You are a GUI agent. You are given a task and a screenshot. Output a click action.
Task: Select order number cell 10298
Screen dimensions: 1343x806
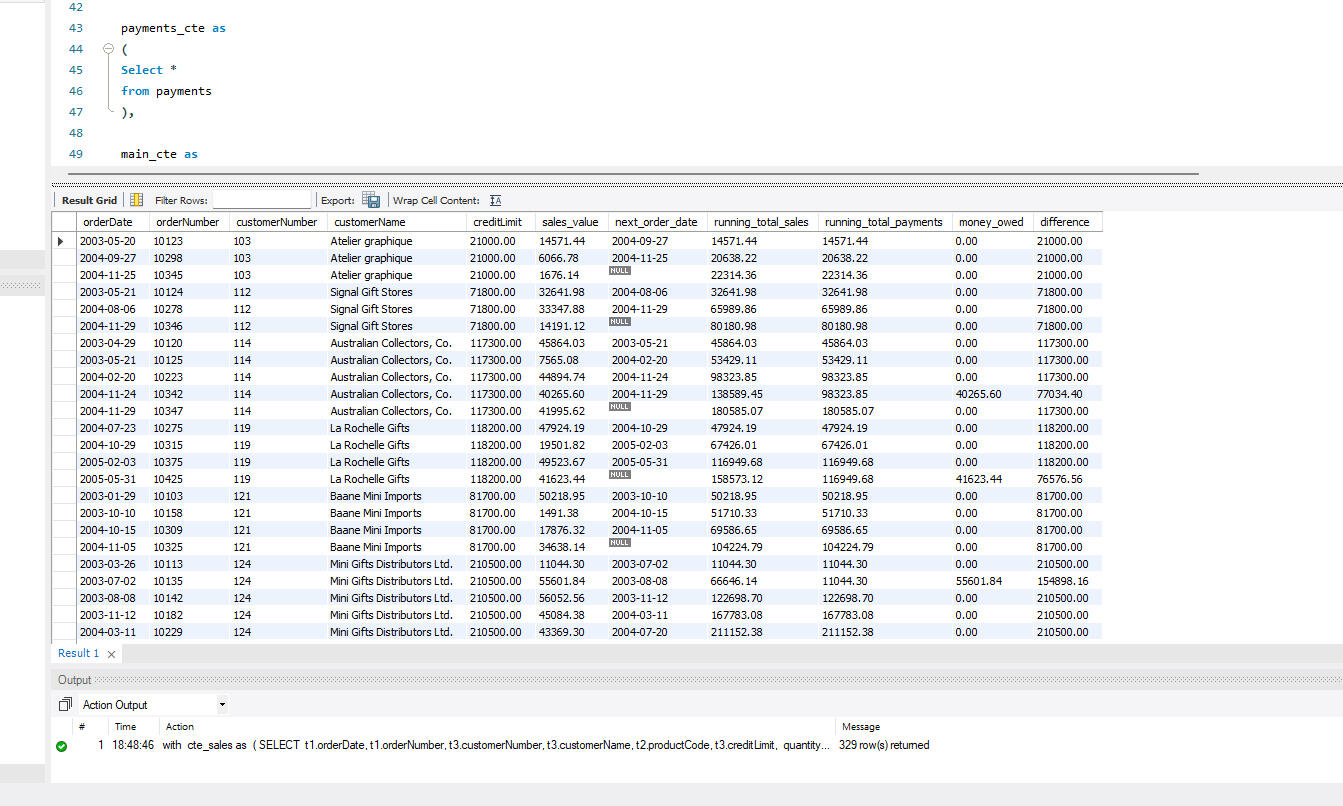(x=168, y=258)
